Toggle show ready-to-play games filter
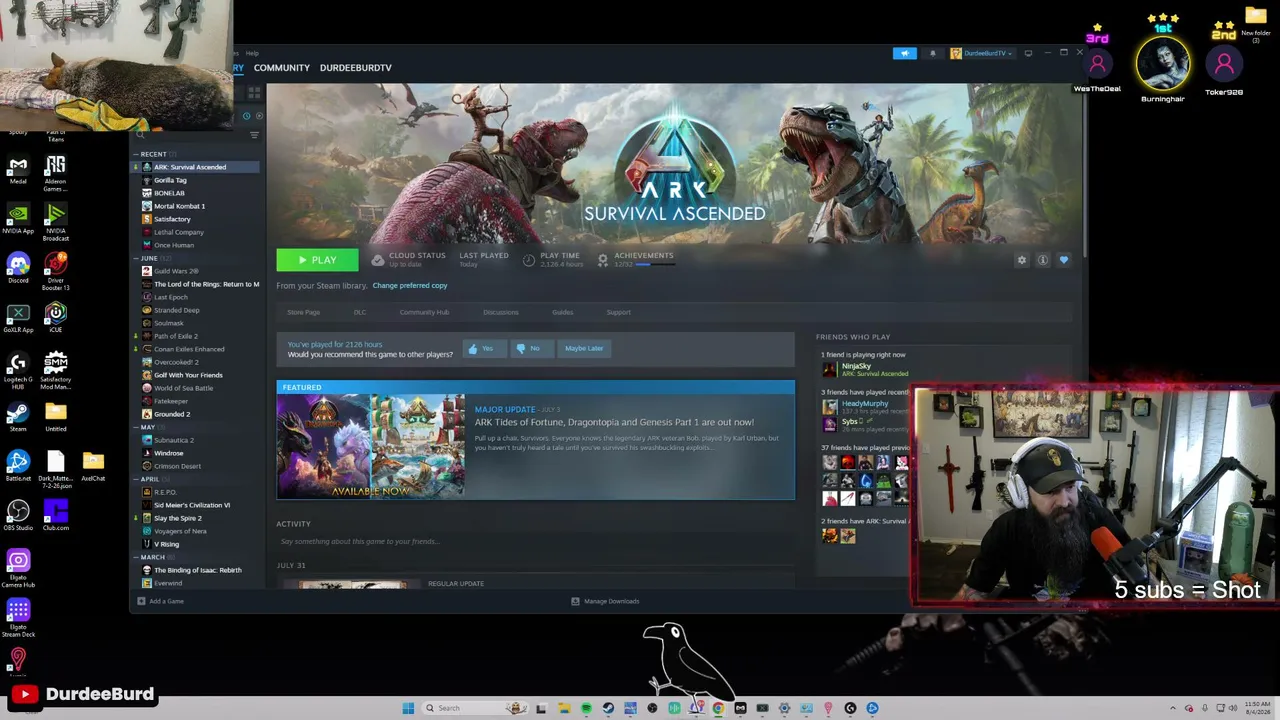This screenshot has width=1280, height=720. 259,116
